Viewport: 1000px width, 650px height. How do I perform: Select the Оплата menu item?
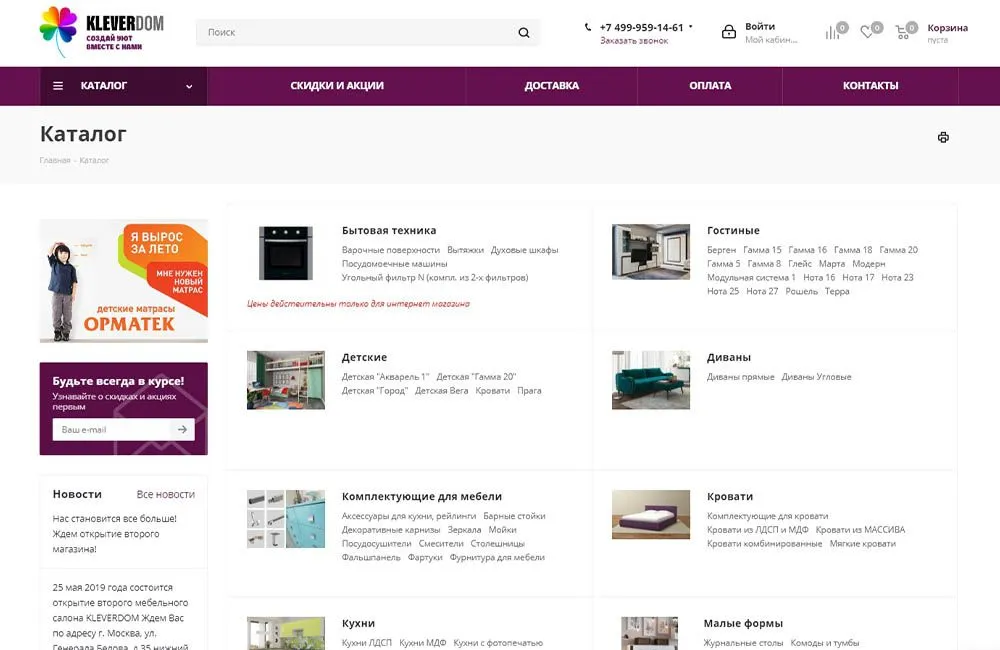[x=710, y=86]
